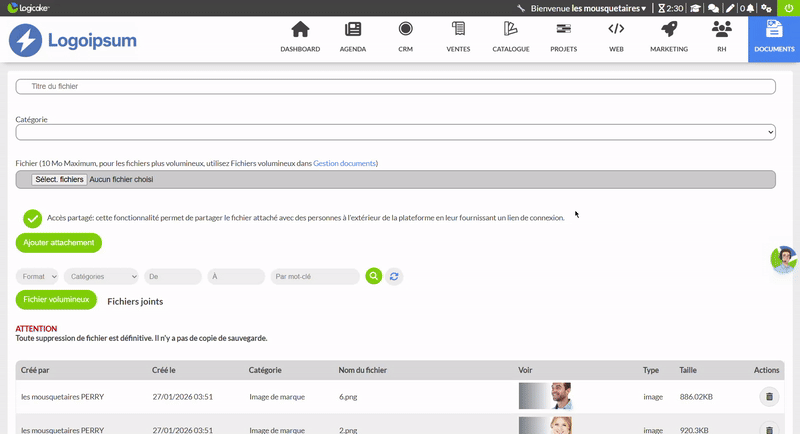
Task: Open the chat bubbles icon in top bar
Action: point(714,8)
